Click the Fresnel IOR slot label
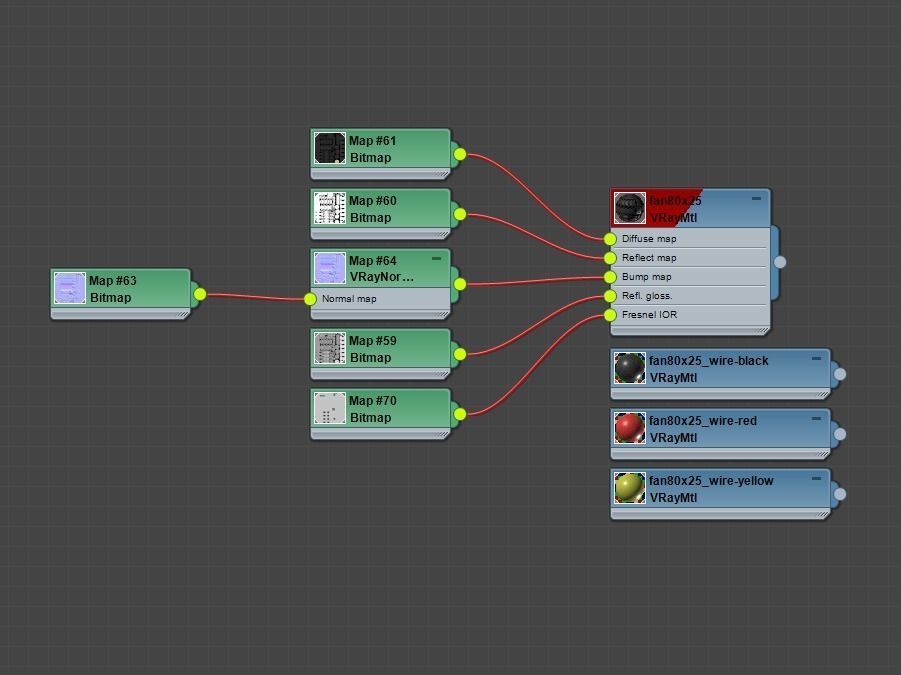This screenshot has height=675, width=901. coord(649,315)
